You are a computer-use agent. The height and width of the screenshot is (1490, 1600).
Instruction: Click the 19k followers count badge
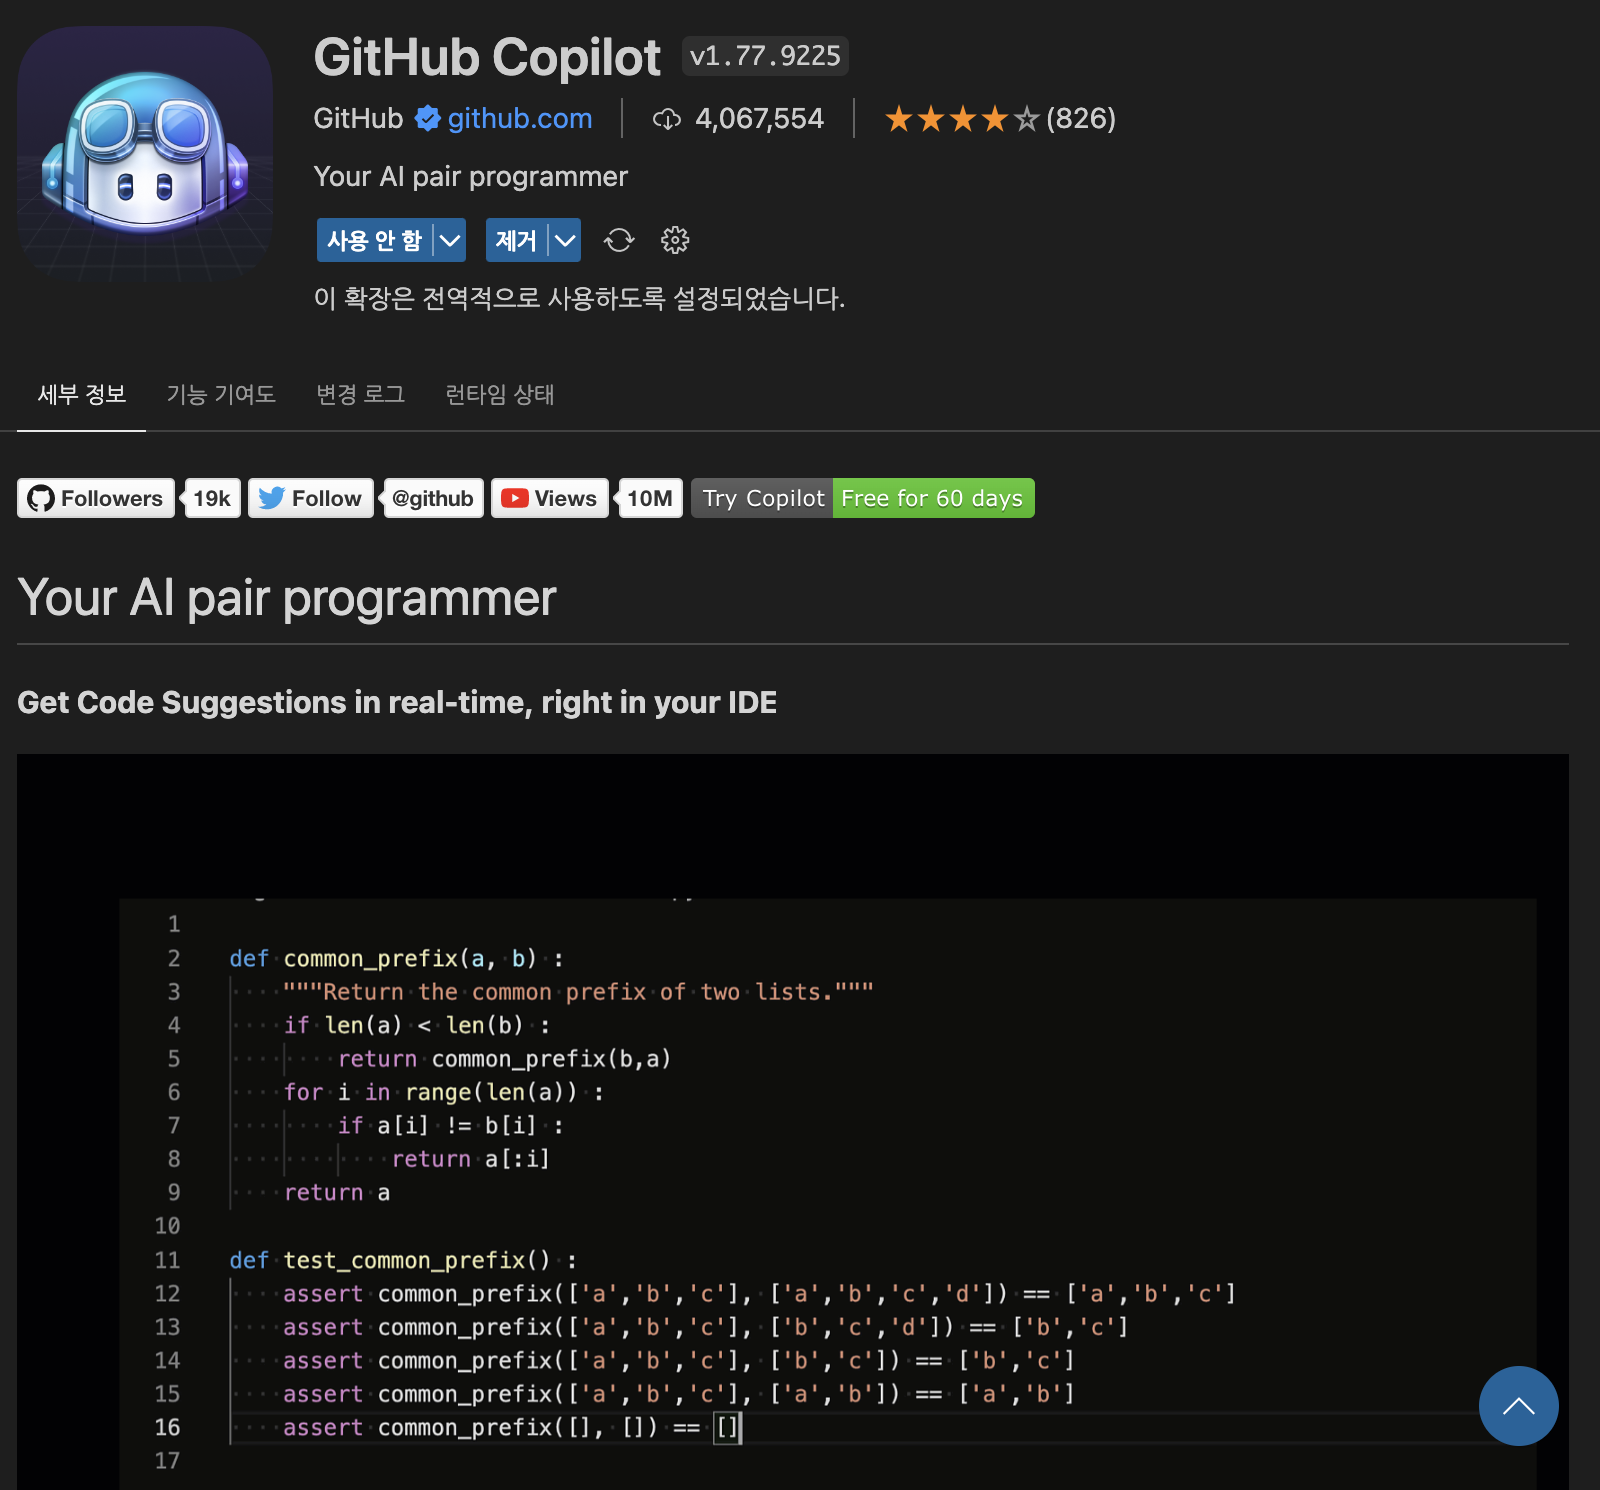click(x=212, y=498)
